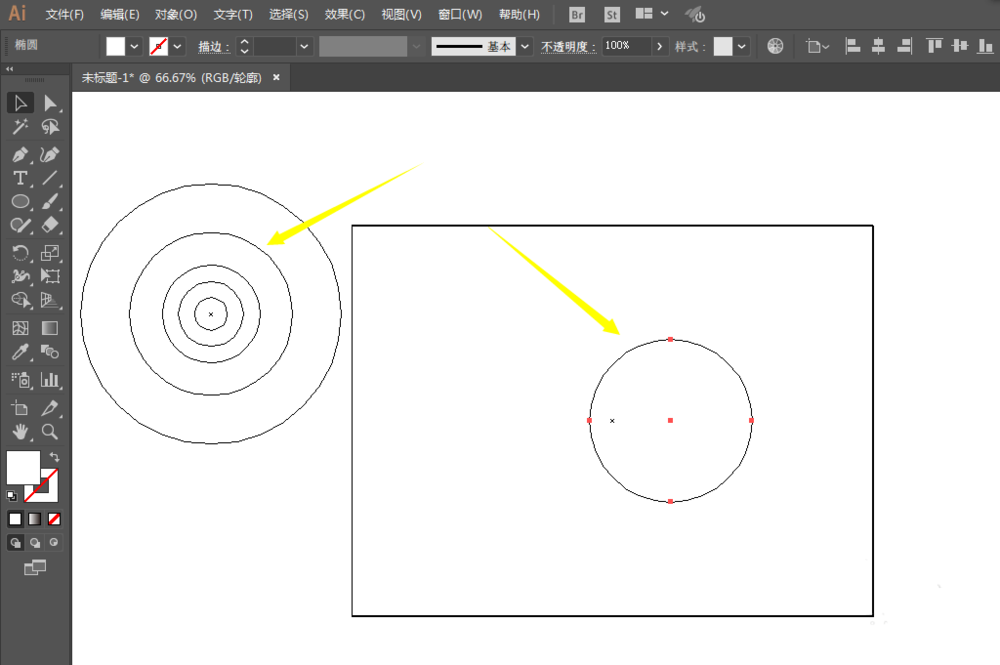This screenshot has height=665, width=1000.
Task: Activate the Hand tool
Action: coord(20,432)
